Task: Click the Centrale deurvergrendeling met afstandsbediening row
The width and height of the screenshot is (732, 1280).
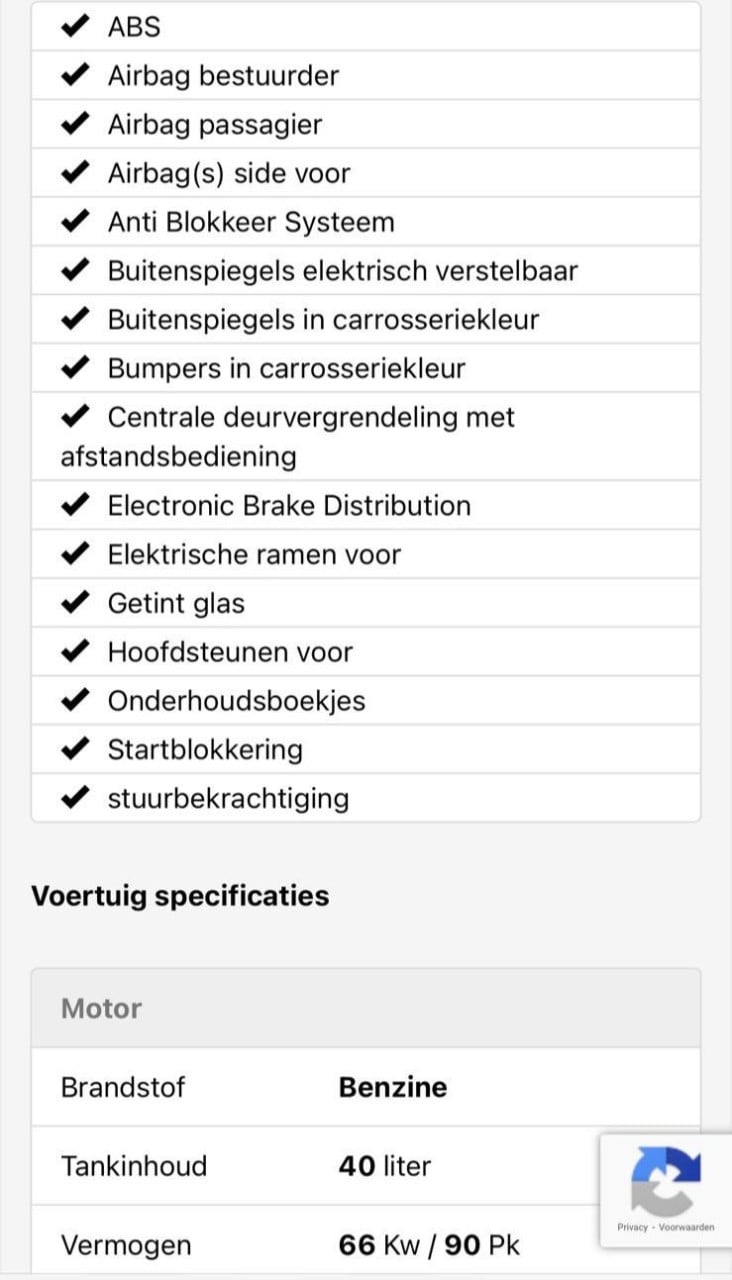Action: (366, 437)
